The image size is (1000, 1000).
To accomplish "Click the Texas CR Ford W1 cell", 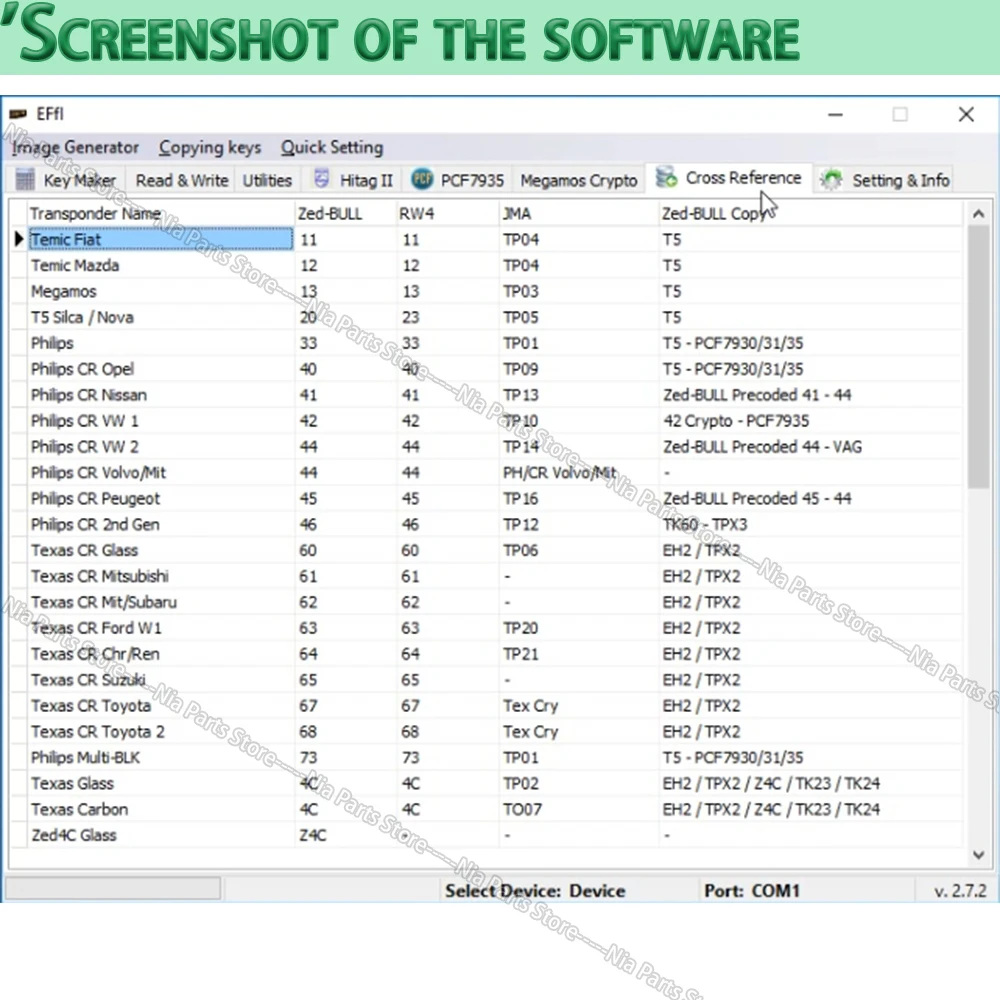I will [161, 628].
